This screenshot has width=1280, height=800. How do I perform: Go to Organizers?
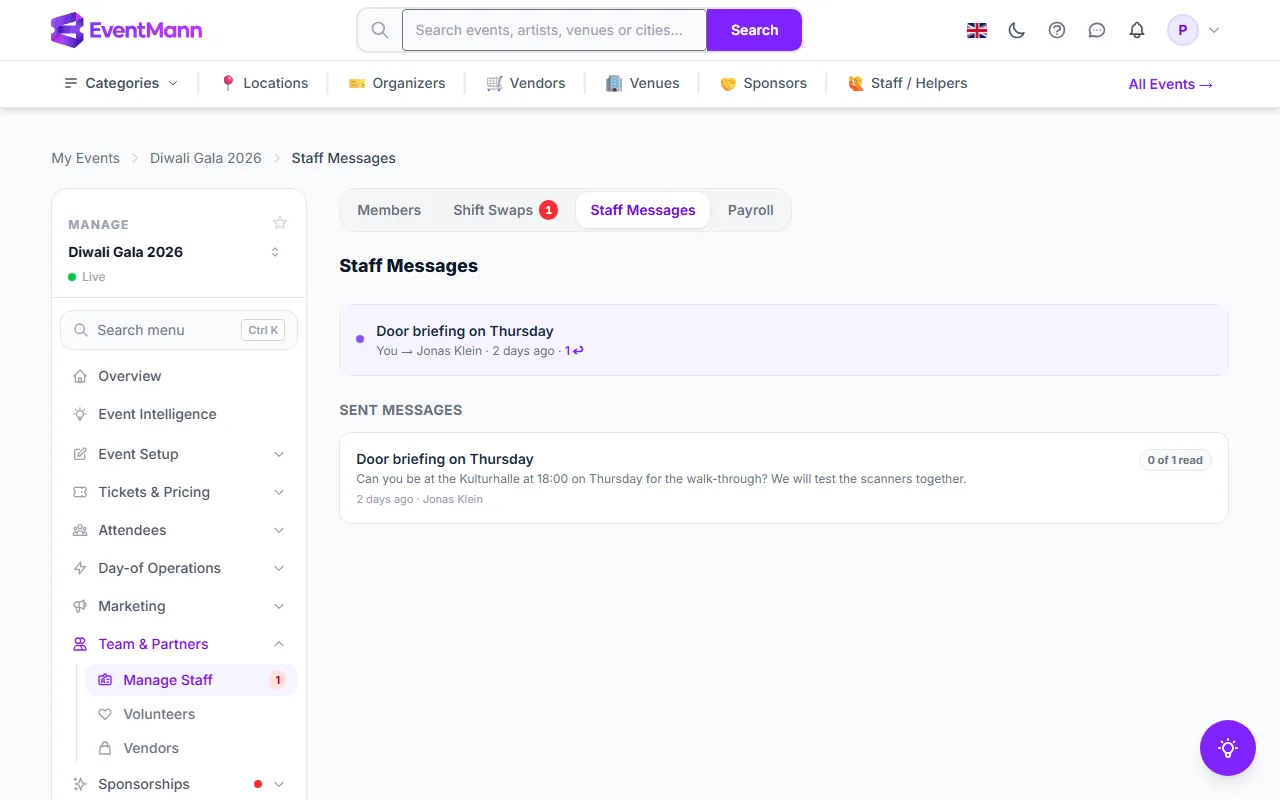[397, 83]
